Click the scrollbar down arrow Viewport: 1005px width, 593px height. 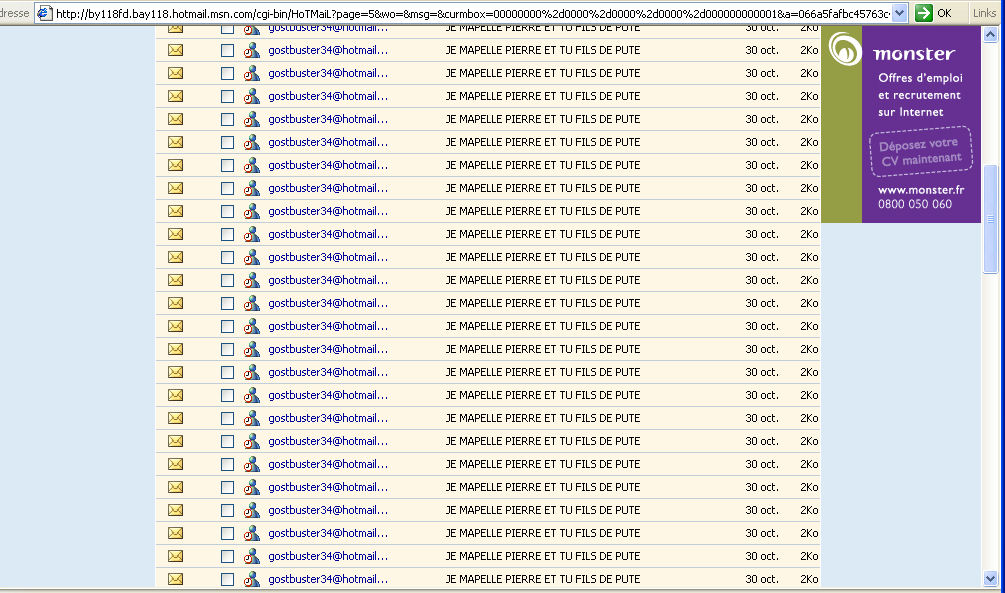(991, 578)
